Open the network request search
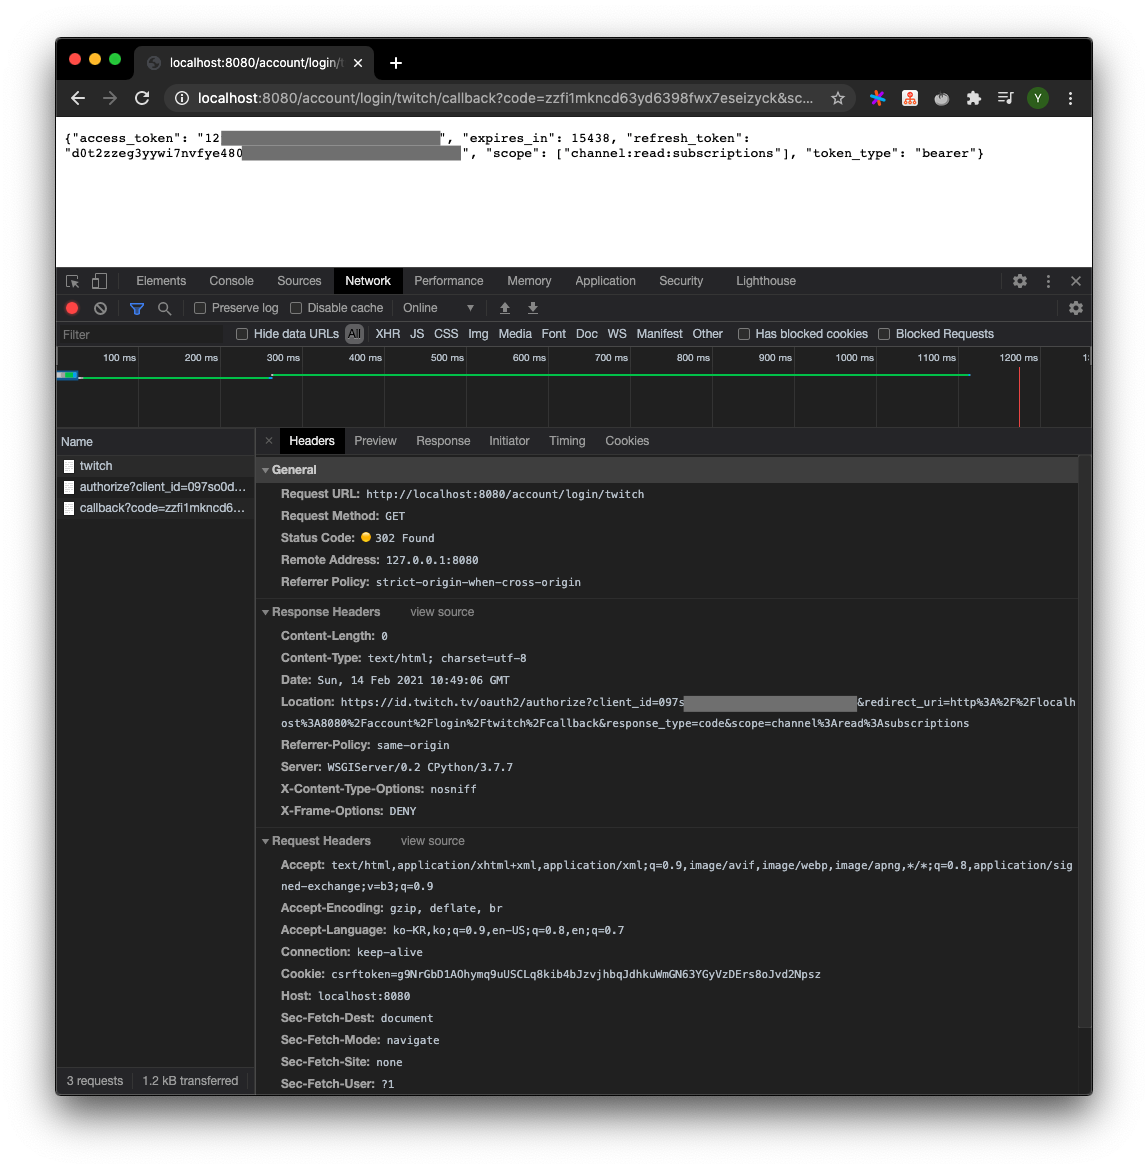The width and height of the screenshot is (1148, 1169). pyautogui.click(x=163, y=308)
